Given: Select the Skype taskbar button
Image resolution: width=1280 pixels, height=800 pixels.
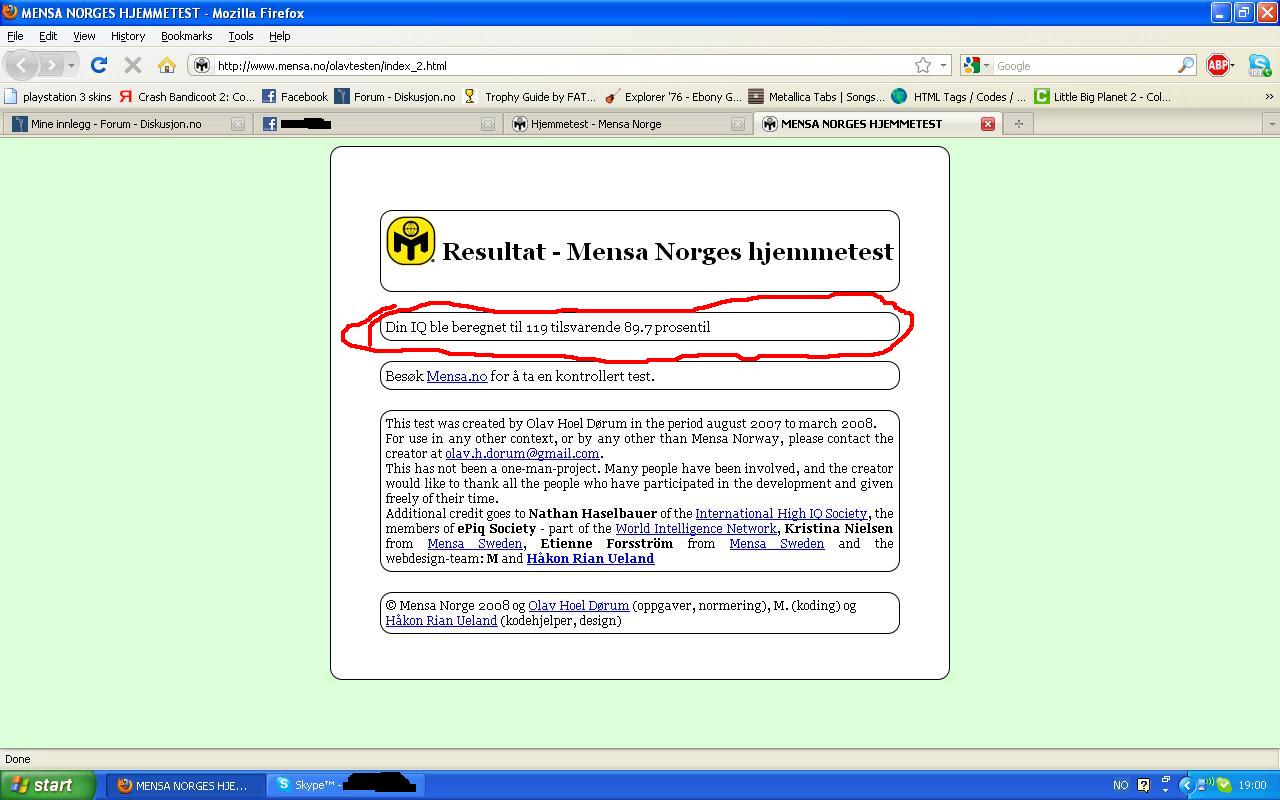Looking at the screenshot, I should pyautogui.click(x=346, y=785).
